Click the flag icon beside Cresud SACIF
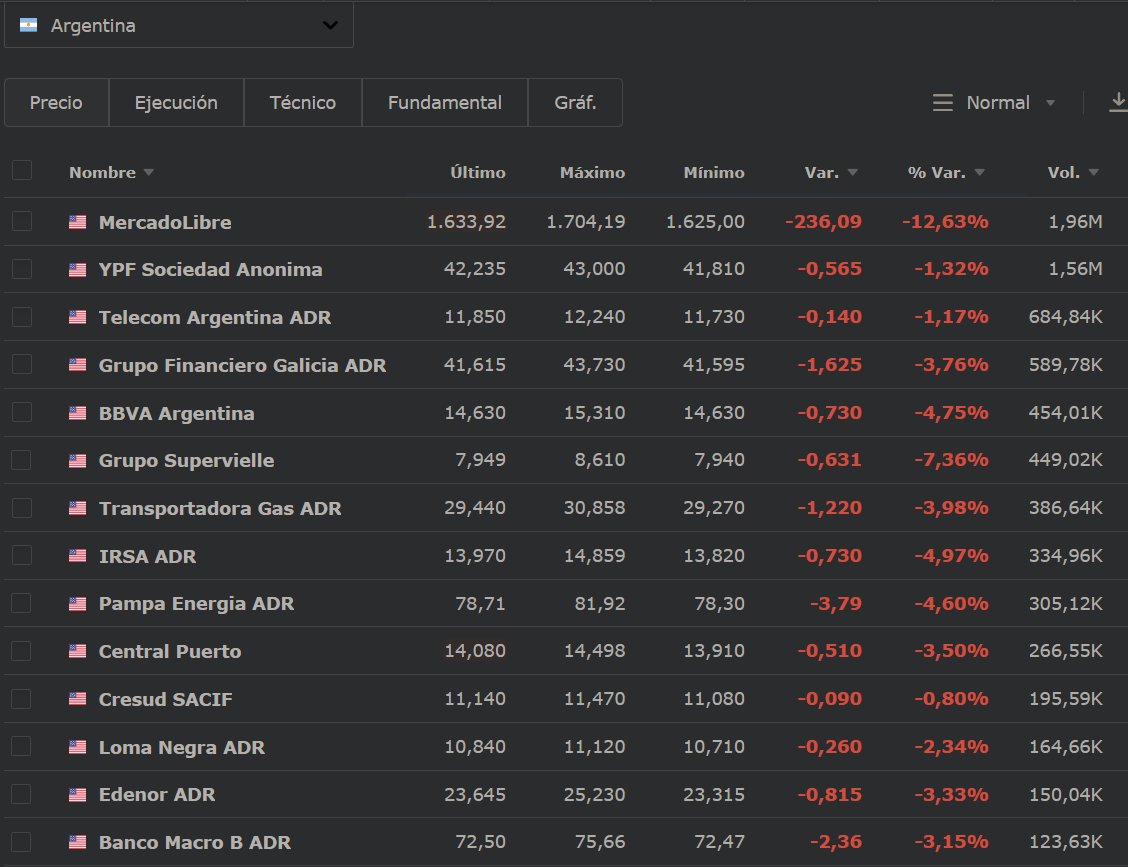The image size is (1128, 867). click(x=78, y=699)
